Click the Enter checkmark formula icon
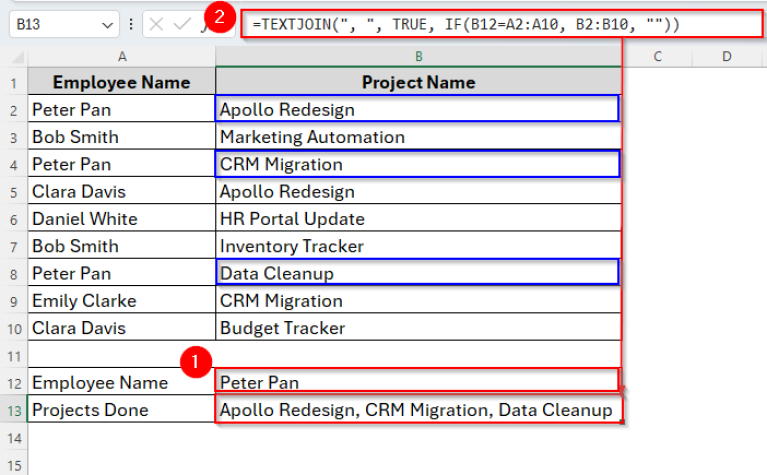This screenshot has width=767, height=475. point(182,24)
